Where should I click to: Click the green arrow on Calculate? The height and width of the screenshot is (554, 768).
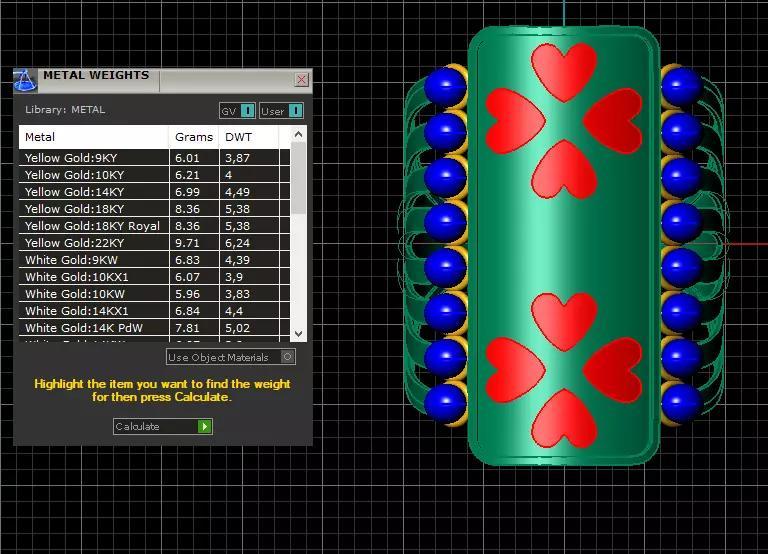coord(205,426)
